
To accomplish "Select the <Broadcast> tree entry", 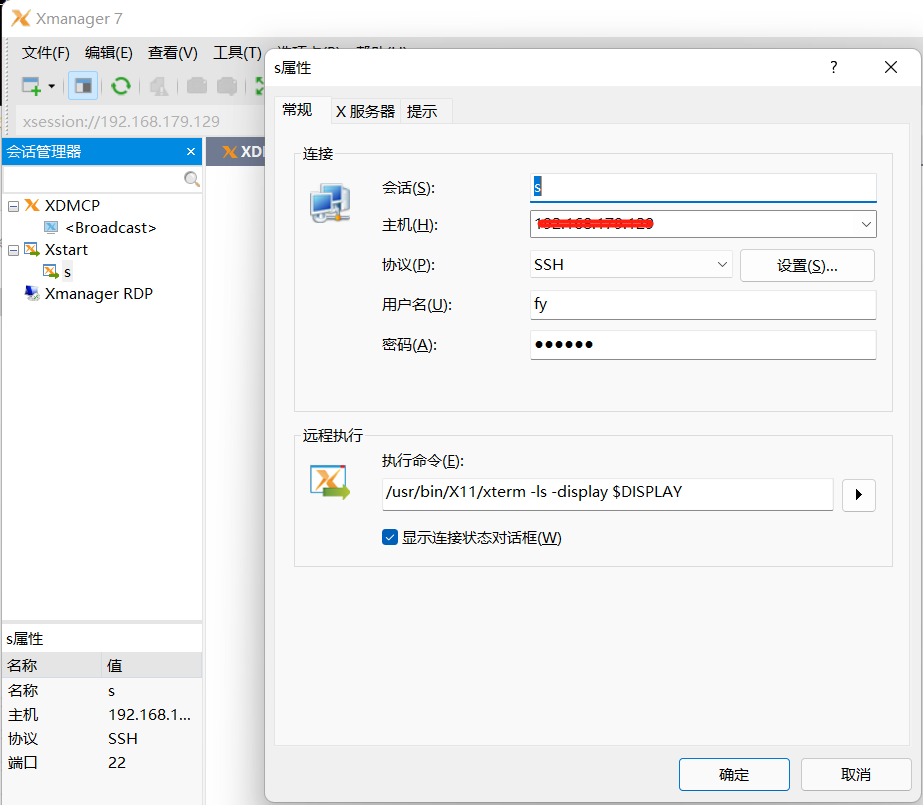I will [x=111, y=228].
